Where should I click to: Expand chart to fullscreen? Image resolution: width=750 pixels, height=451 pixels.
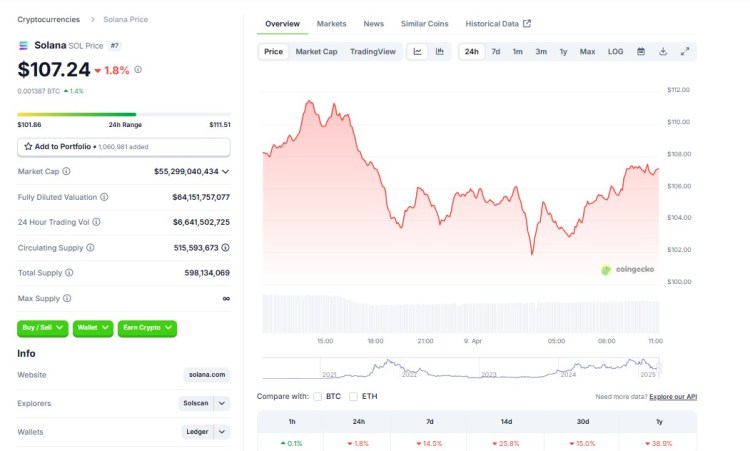[x=685, y=51]
